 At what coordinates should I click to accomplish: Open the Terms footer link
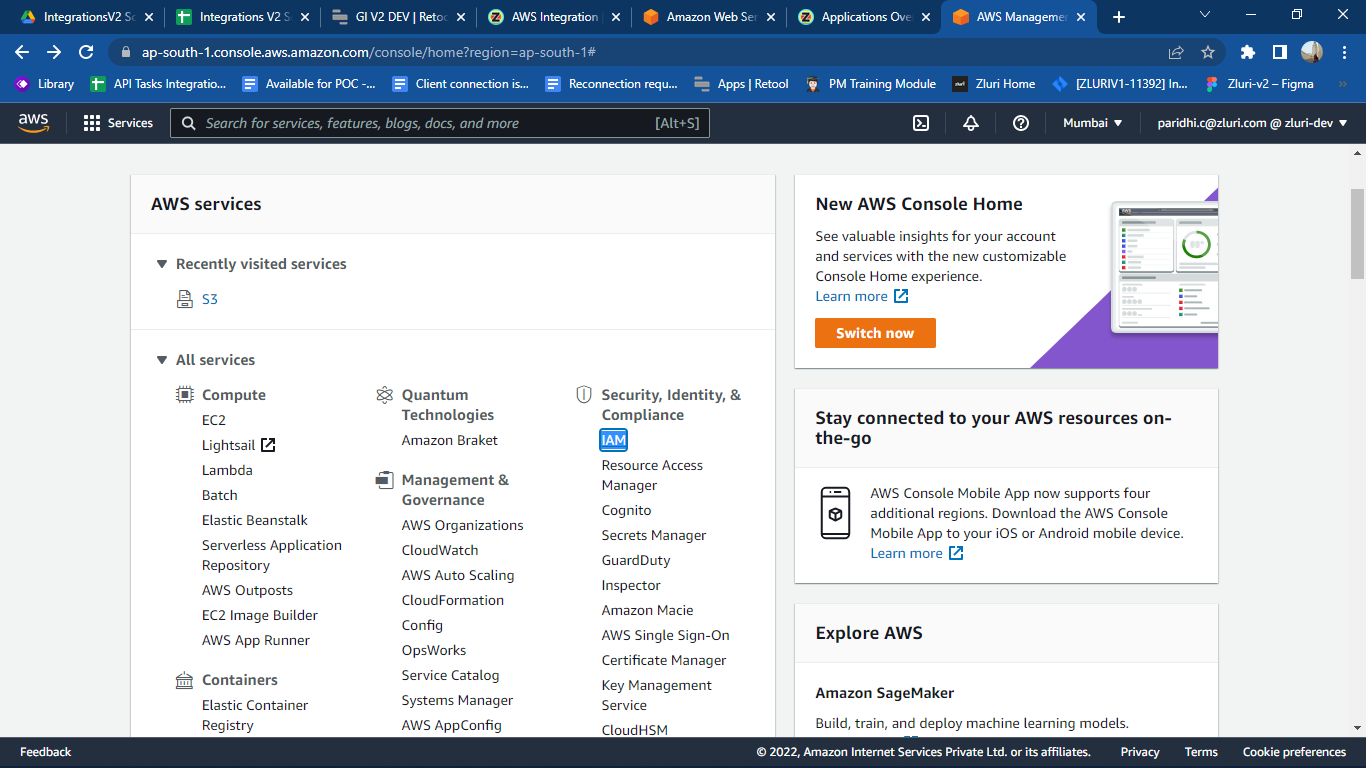(x=1201, y=752)
